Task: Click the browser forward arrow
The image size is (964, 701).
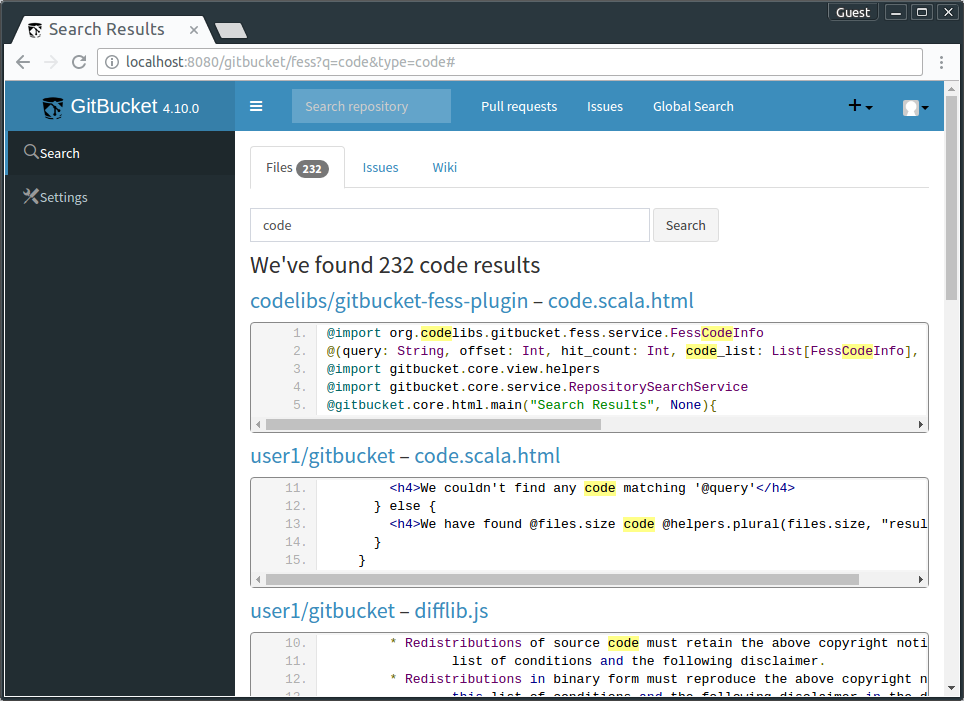Action: click(x=51, y=62)
